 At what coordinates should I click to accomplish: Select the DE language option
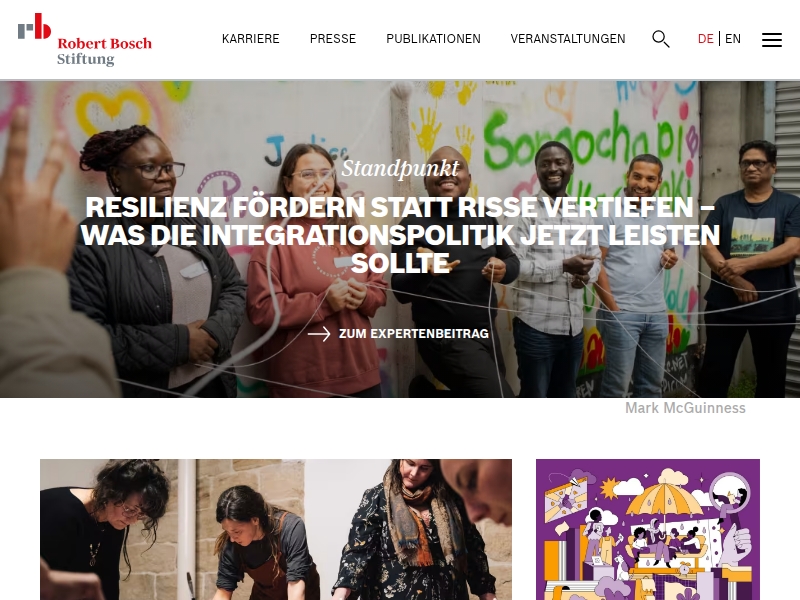click(x=706, y=39)
